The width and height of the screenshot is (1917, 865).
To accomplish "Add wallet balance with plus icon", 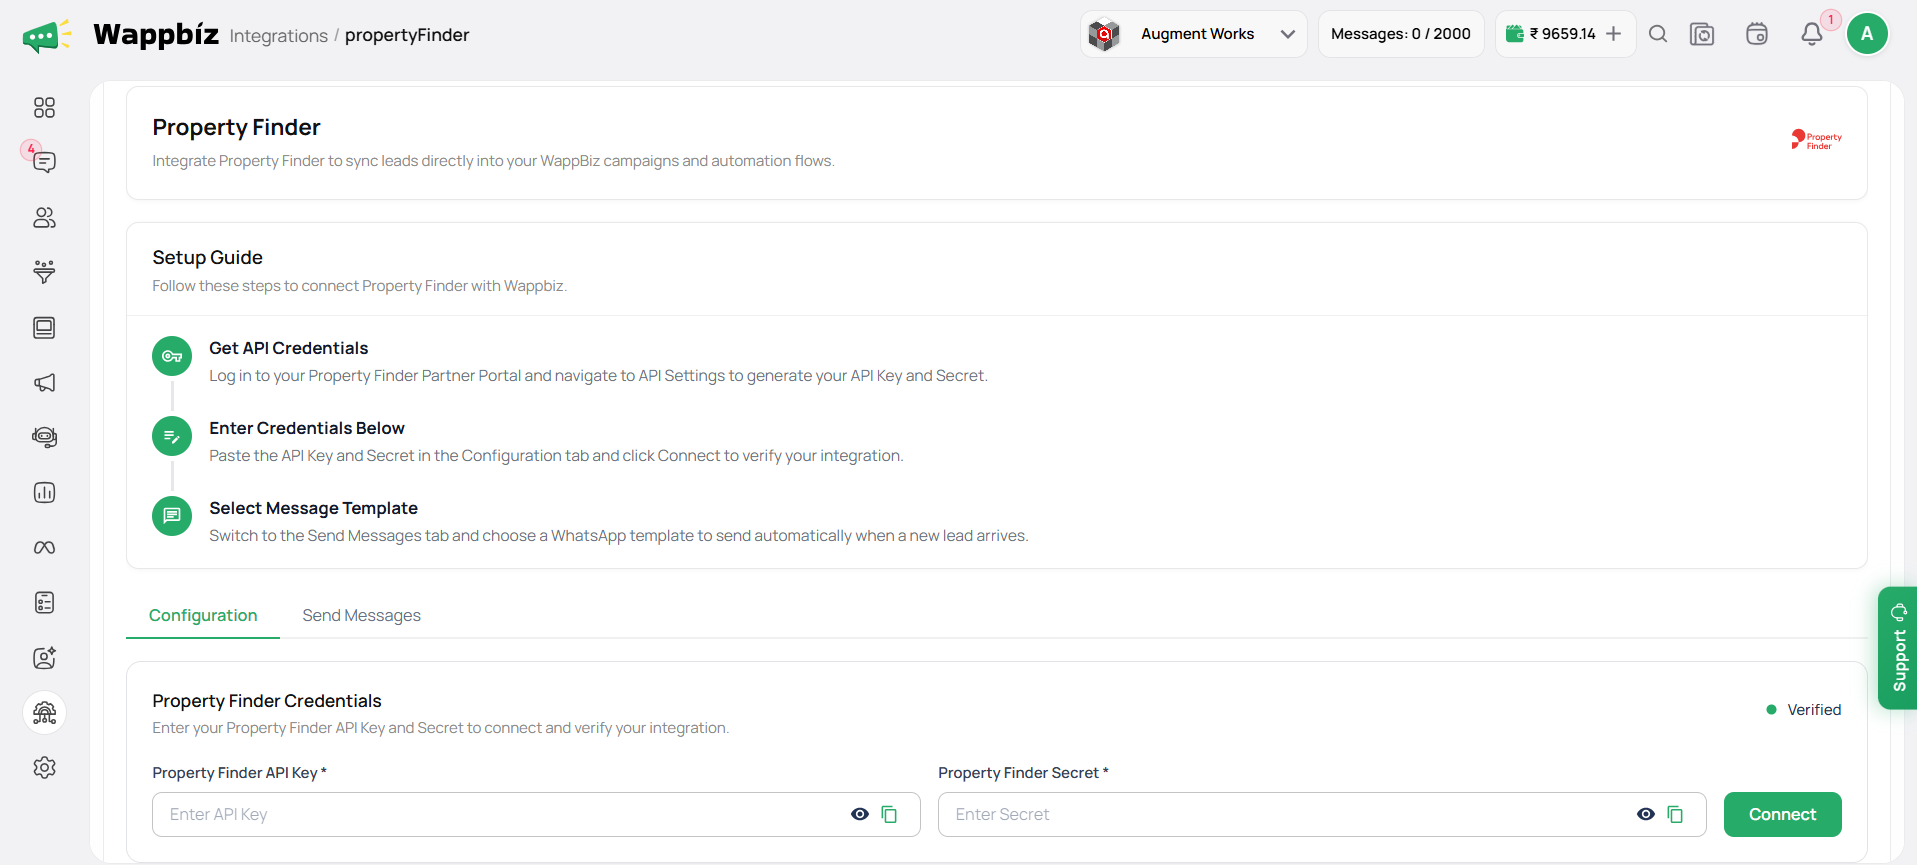I will pos(1614,34).
